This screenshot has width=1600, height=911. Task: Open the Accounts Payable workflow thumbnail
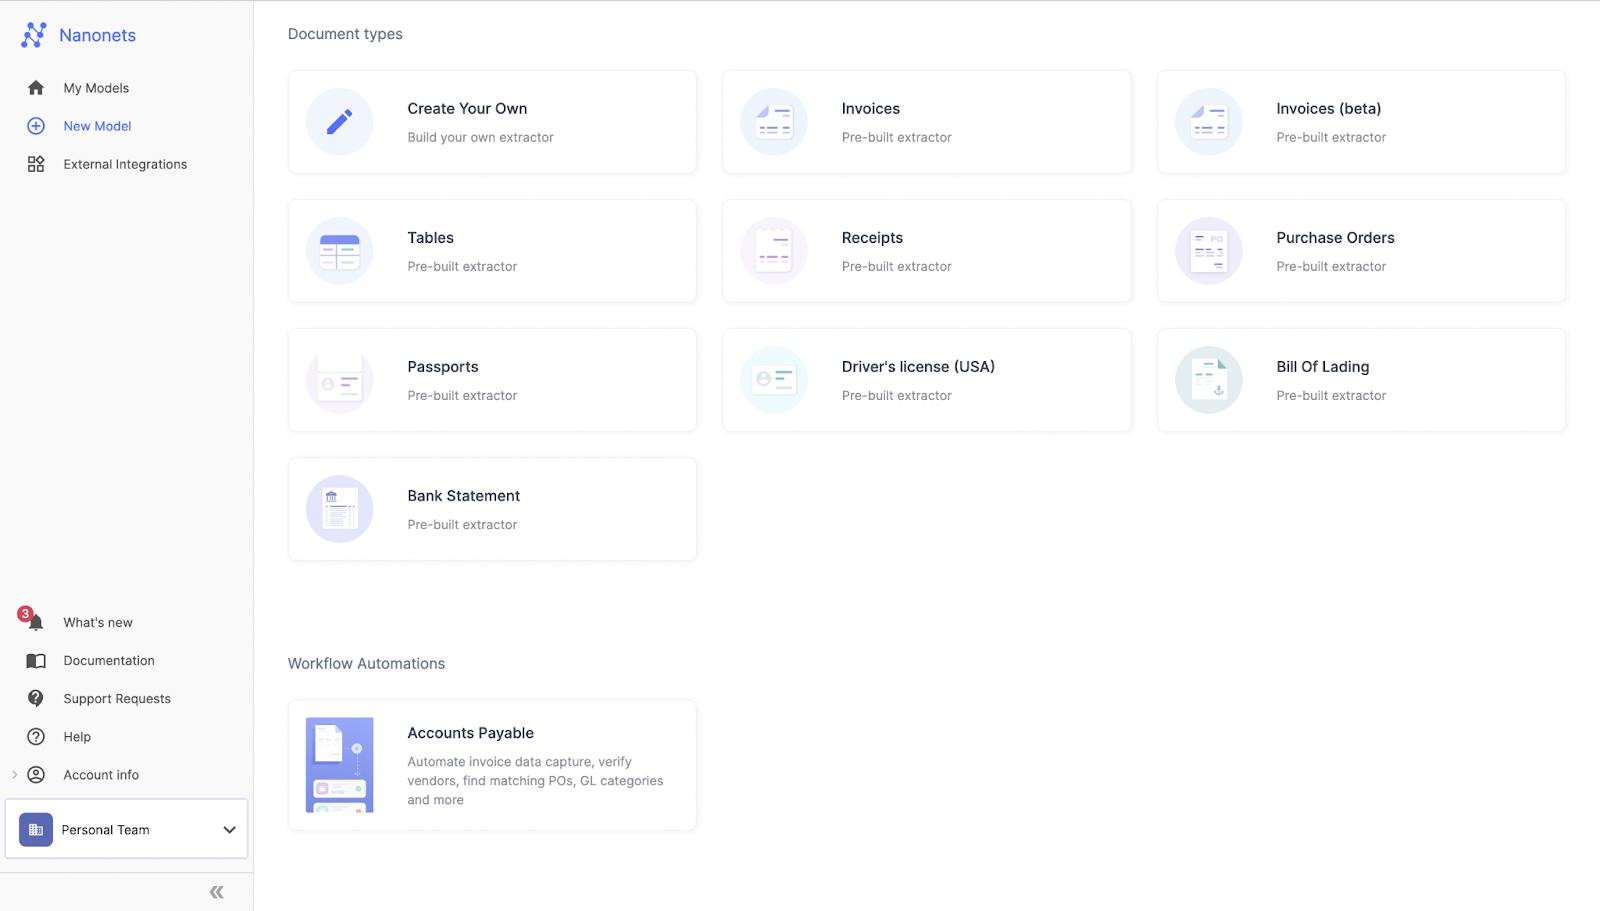coord(339,765)
